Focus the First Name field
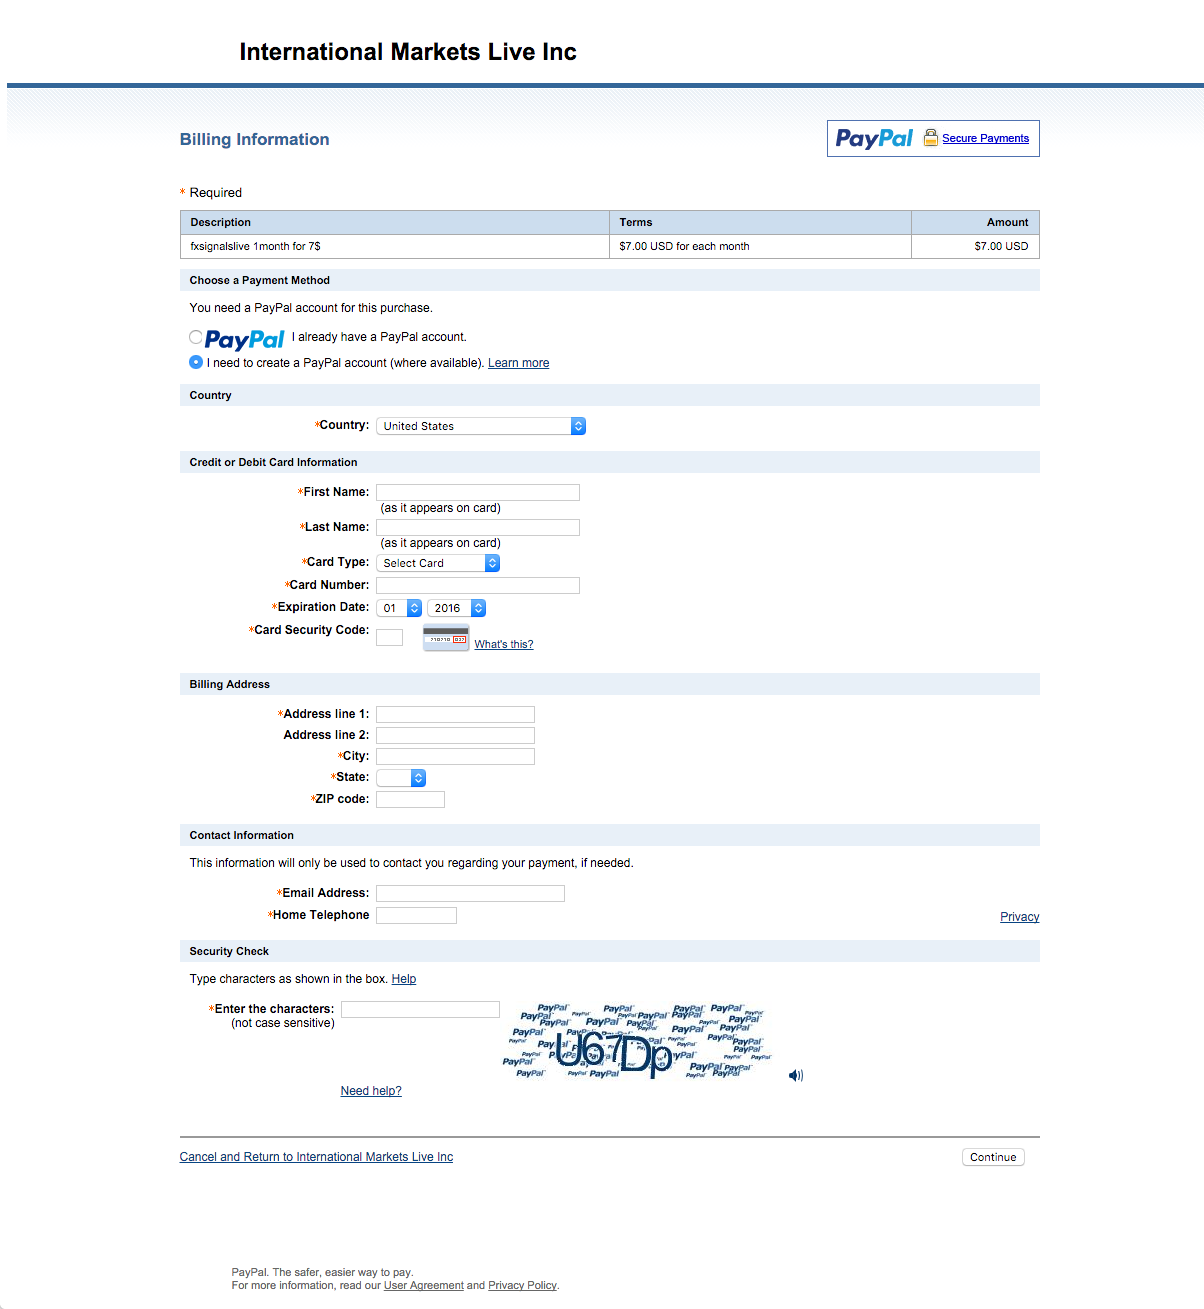Image resolution: width=1204 pixels, height=1309 pixels. point(478,492)
